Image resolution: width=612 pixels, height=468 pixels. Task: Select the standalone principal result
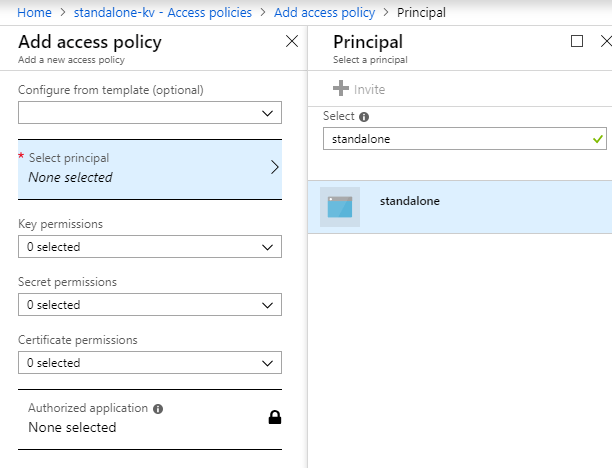tap(460, 206)
